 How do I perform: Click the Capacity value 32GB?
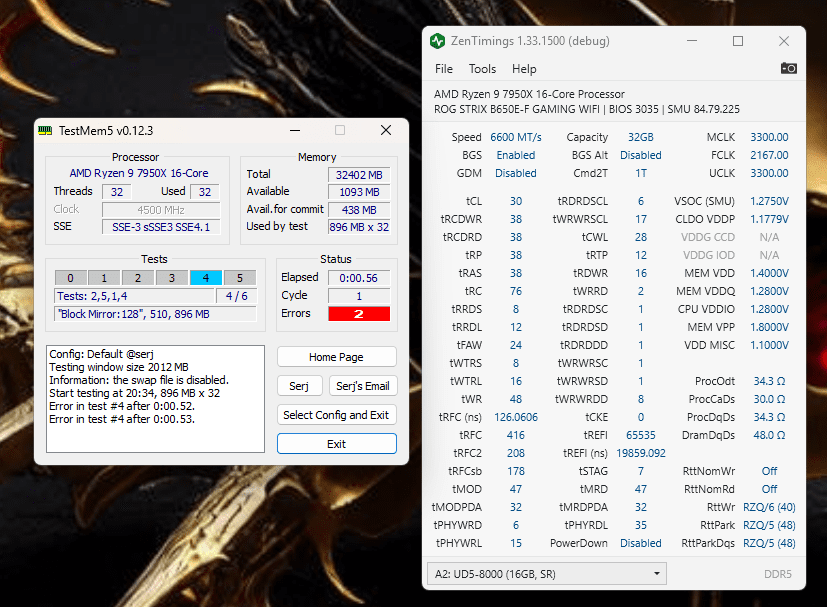point(640,137)
